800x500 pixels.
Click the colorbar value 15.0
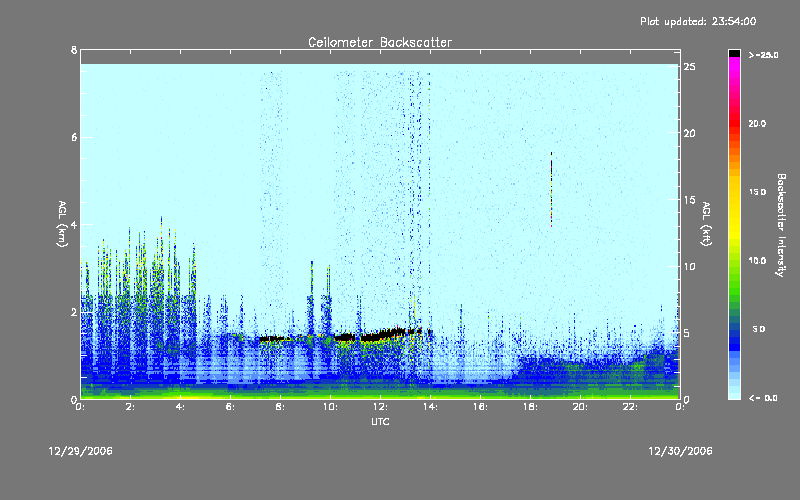[x=757, y=192]
